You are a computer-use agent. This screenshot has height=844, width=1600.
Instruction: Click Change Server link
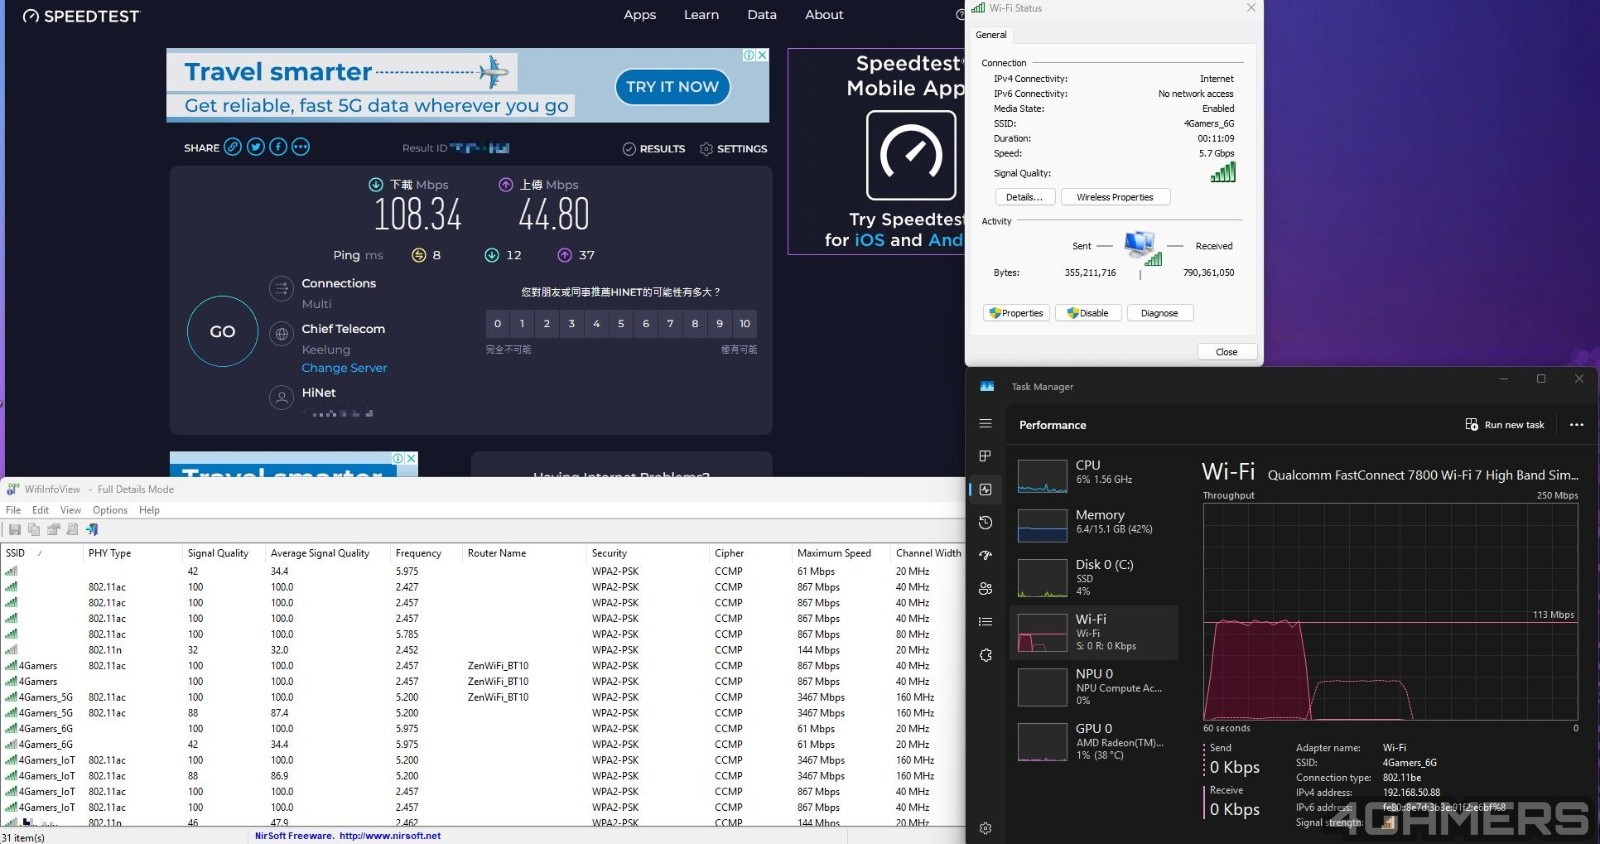coord(344,368)
